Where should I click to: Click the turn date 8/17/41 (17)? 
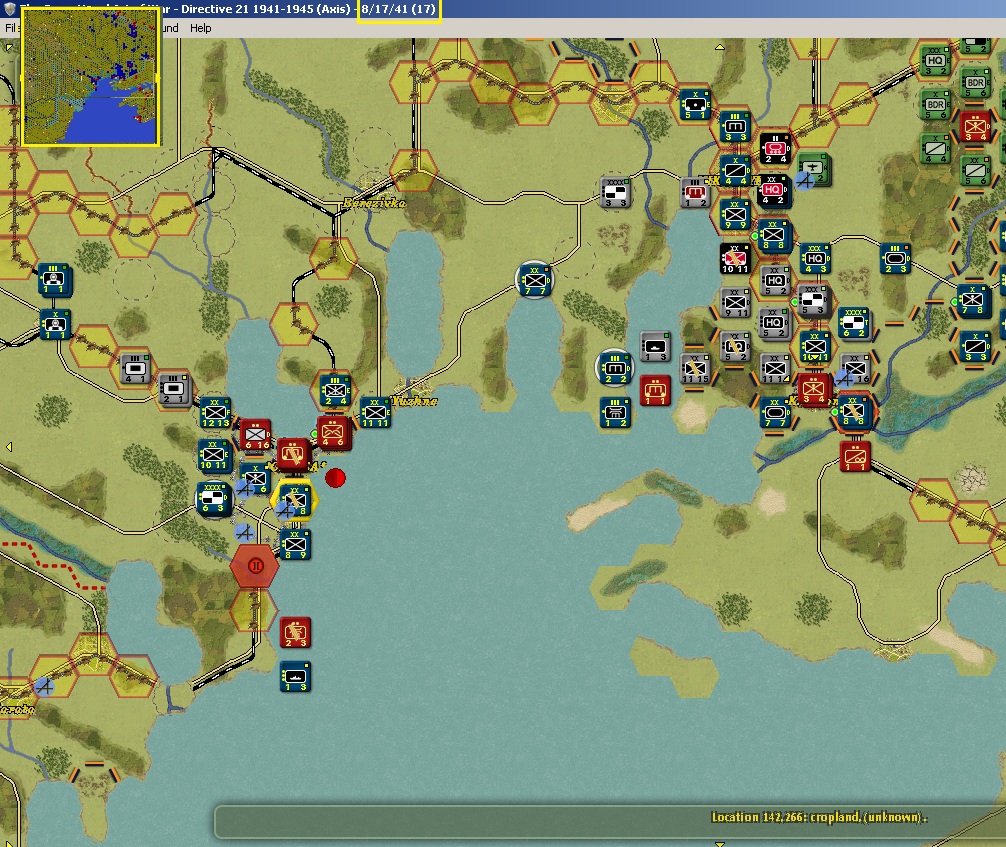[398, 10]
